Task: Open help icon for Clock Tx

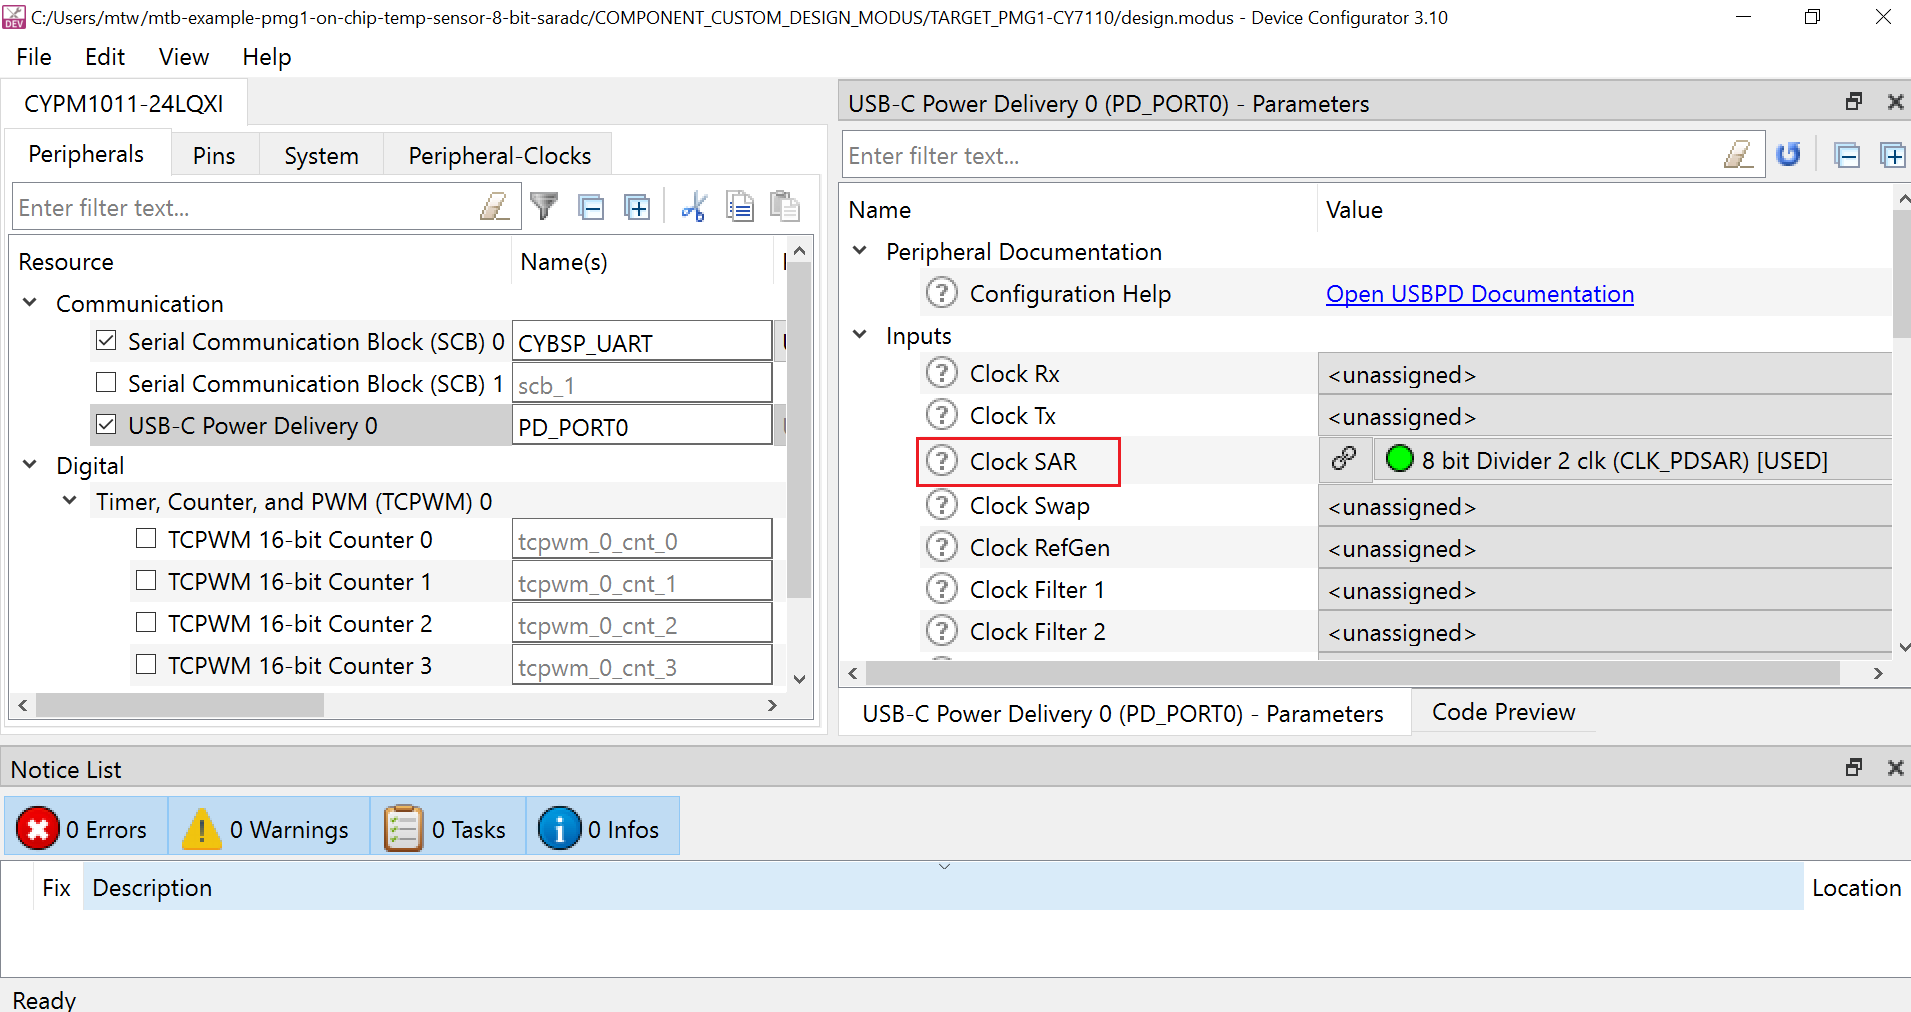Action: point(941,415)
